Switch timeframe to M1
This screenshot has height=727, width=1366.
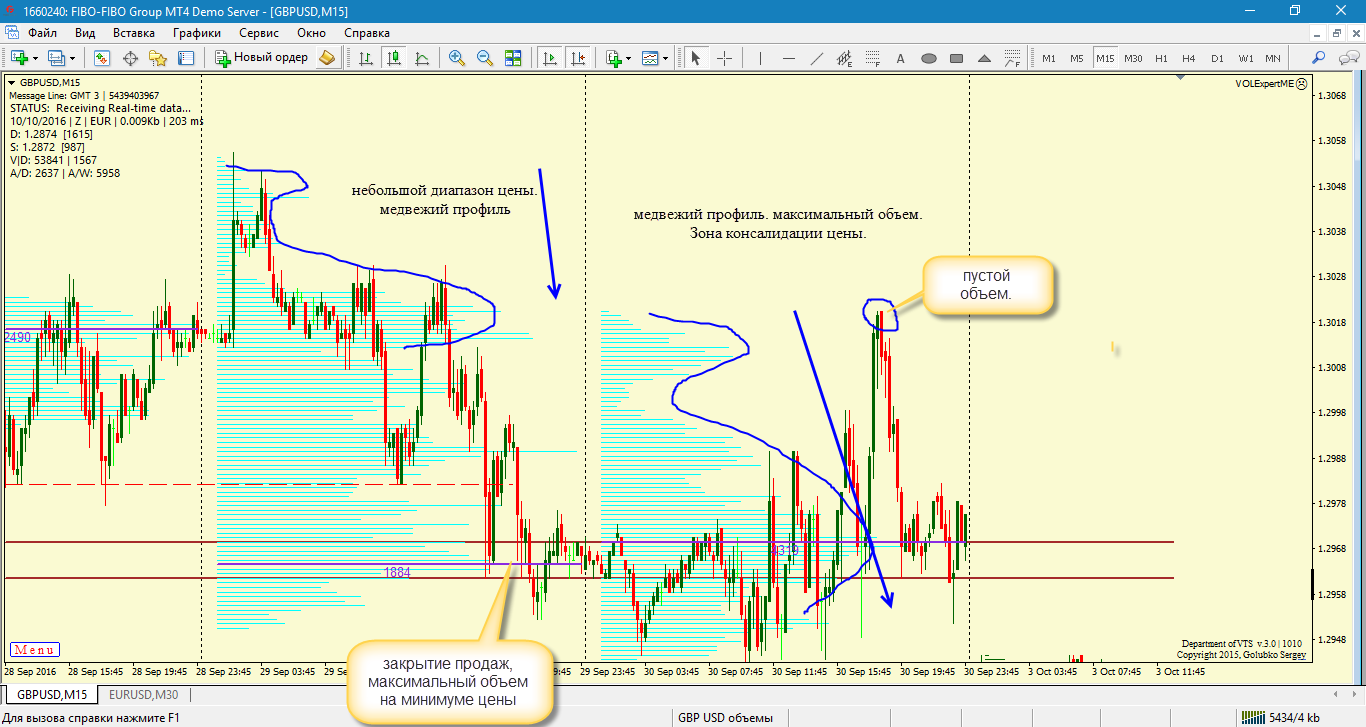1049,58
